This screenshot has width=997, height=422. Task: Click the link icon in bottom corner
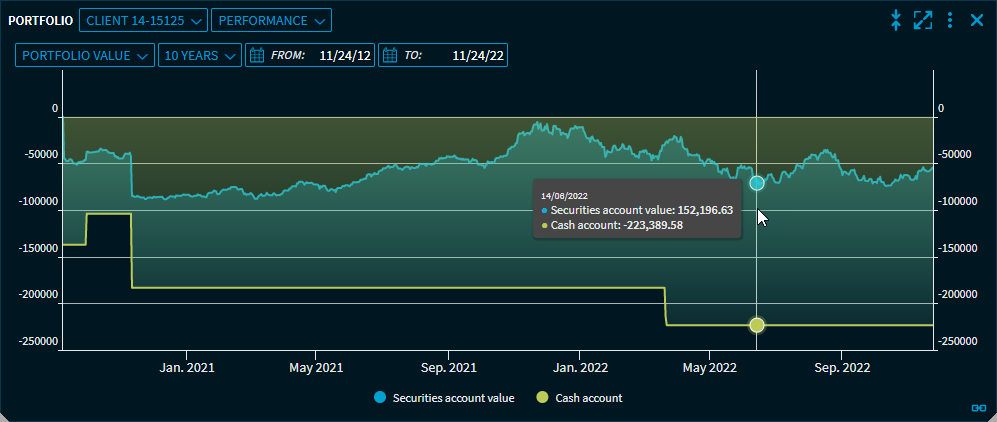coord(979,407)
